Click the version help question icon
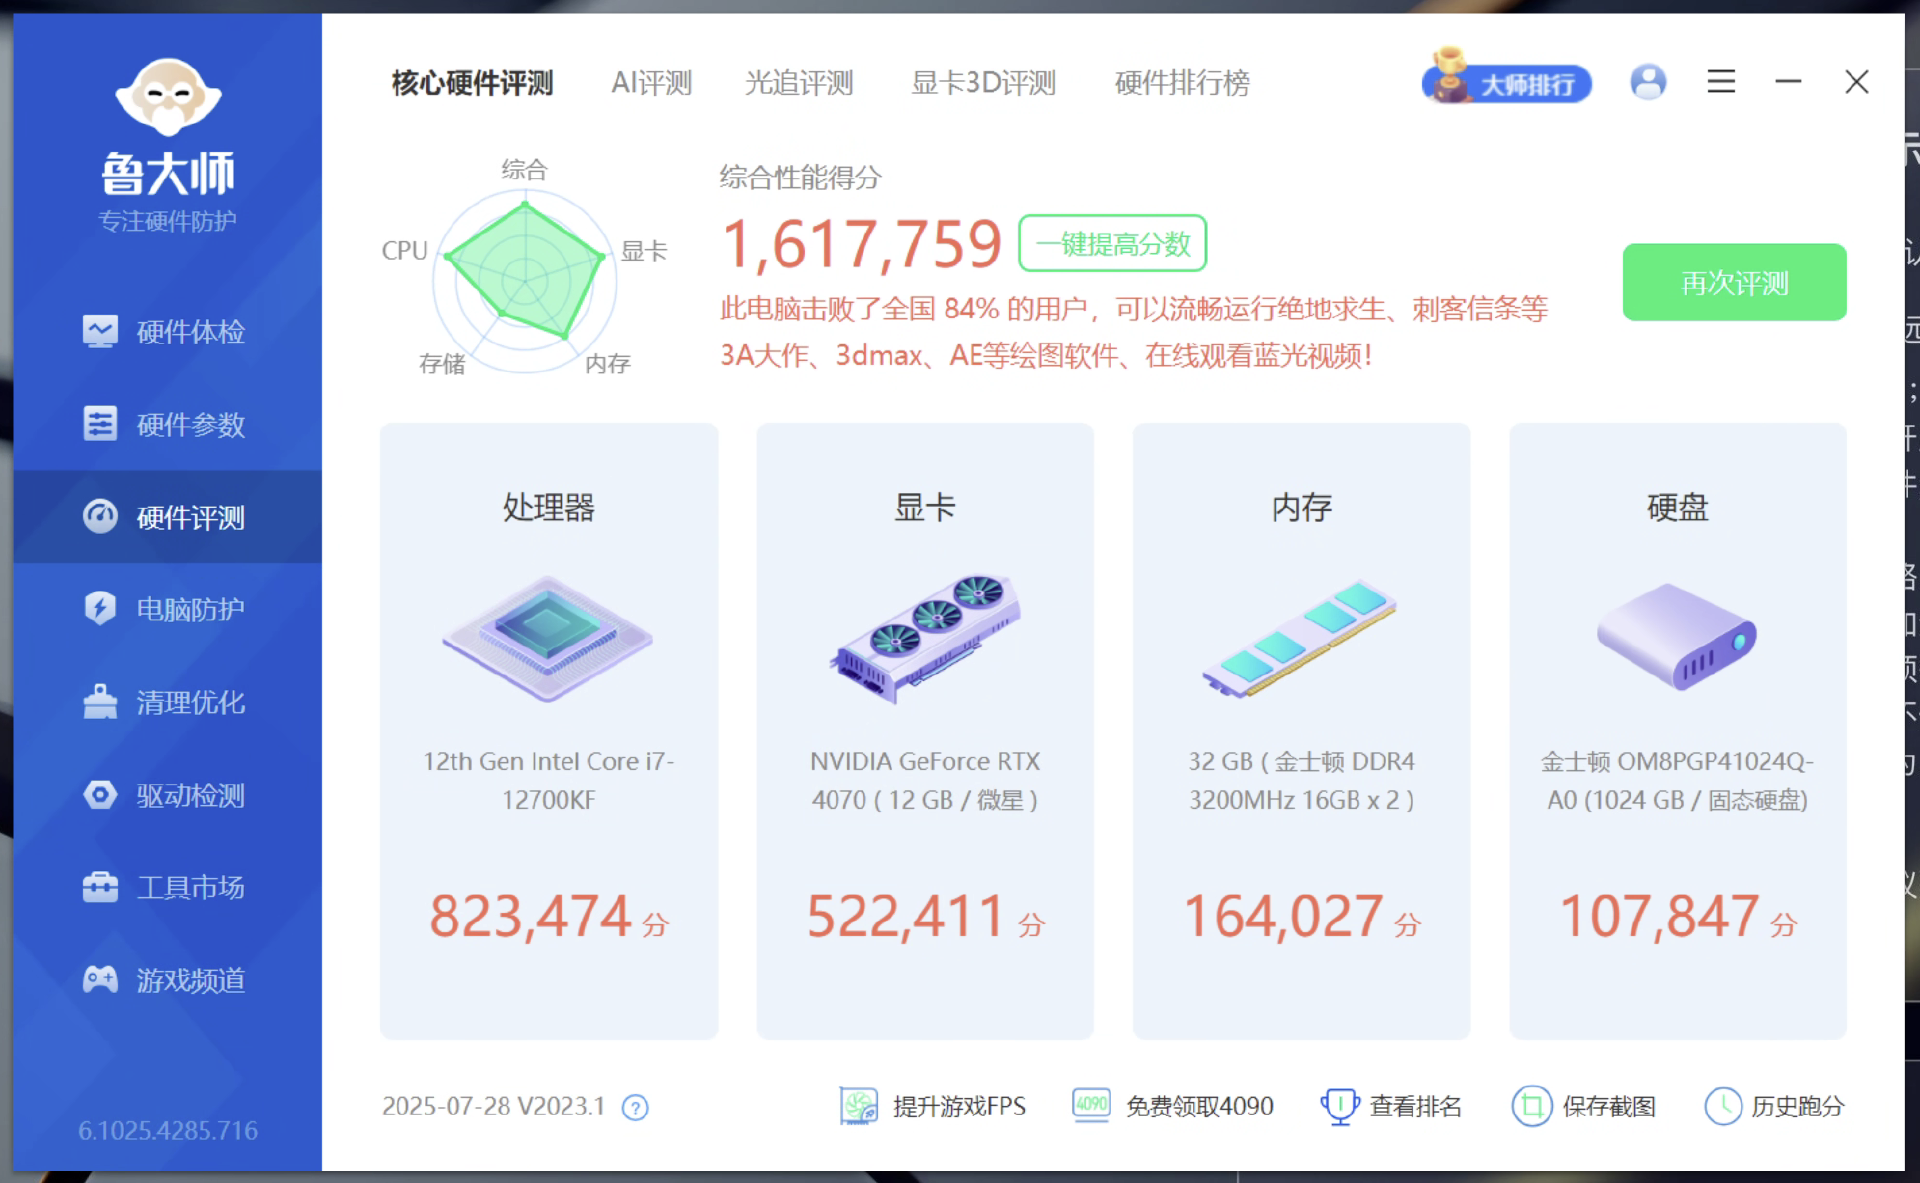Viewport: 1920px width, 1183px height. [635, 1107]
